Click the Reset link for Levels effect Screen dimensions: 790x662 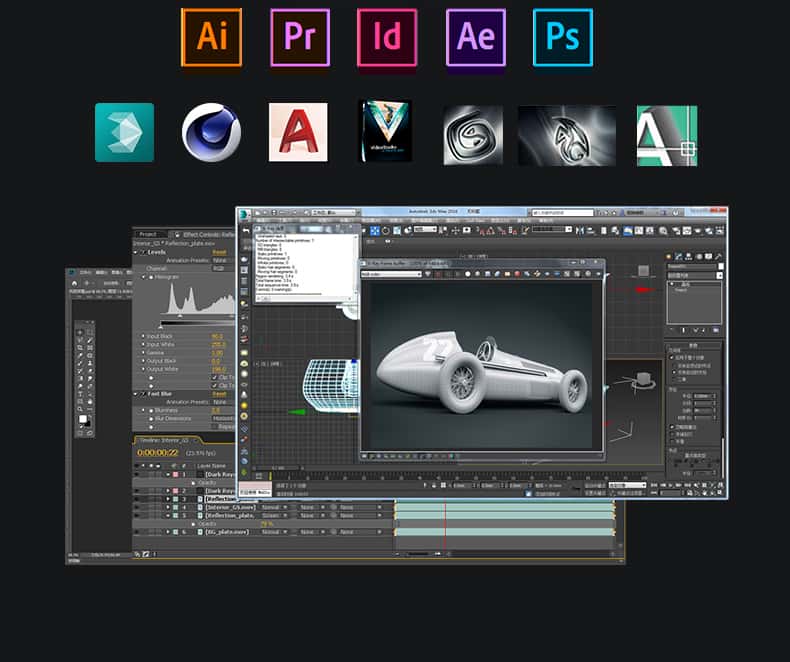click(x=219, y=252)
